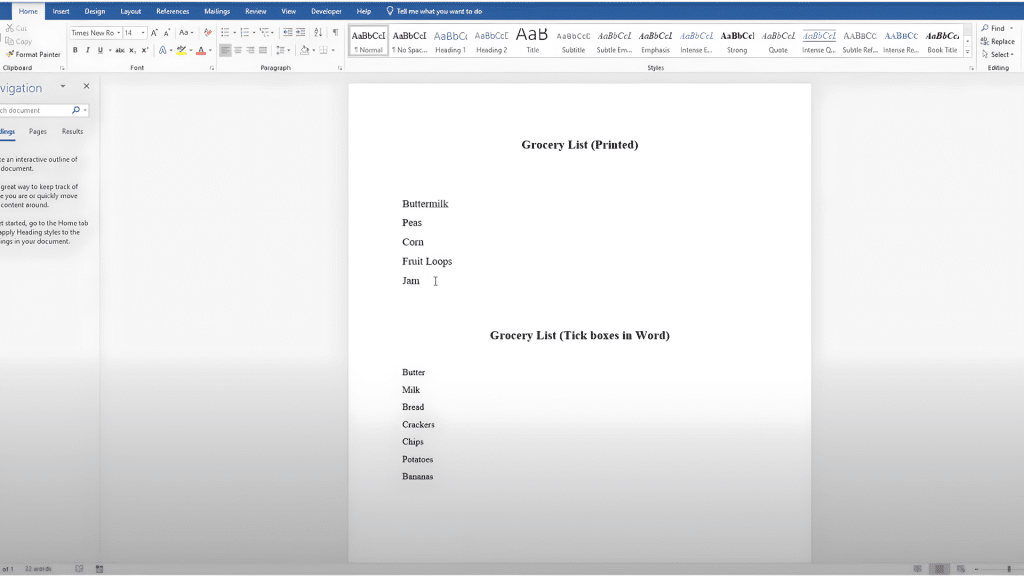Screen dimensions: 1024x576
Task: Toggle Show/Hide paragraph marks
Action: 335,33
